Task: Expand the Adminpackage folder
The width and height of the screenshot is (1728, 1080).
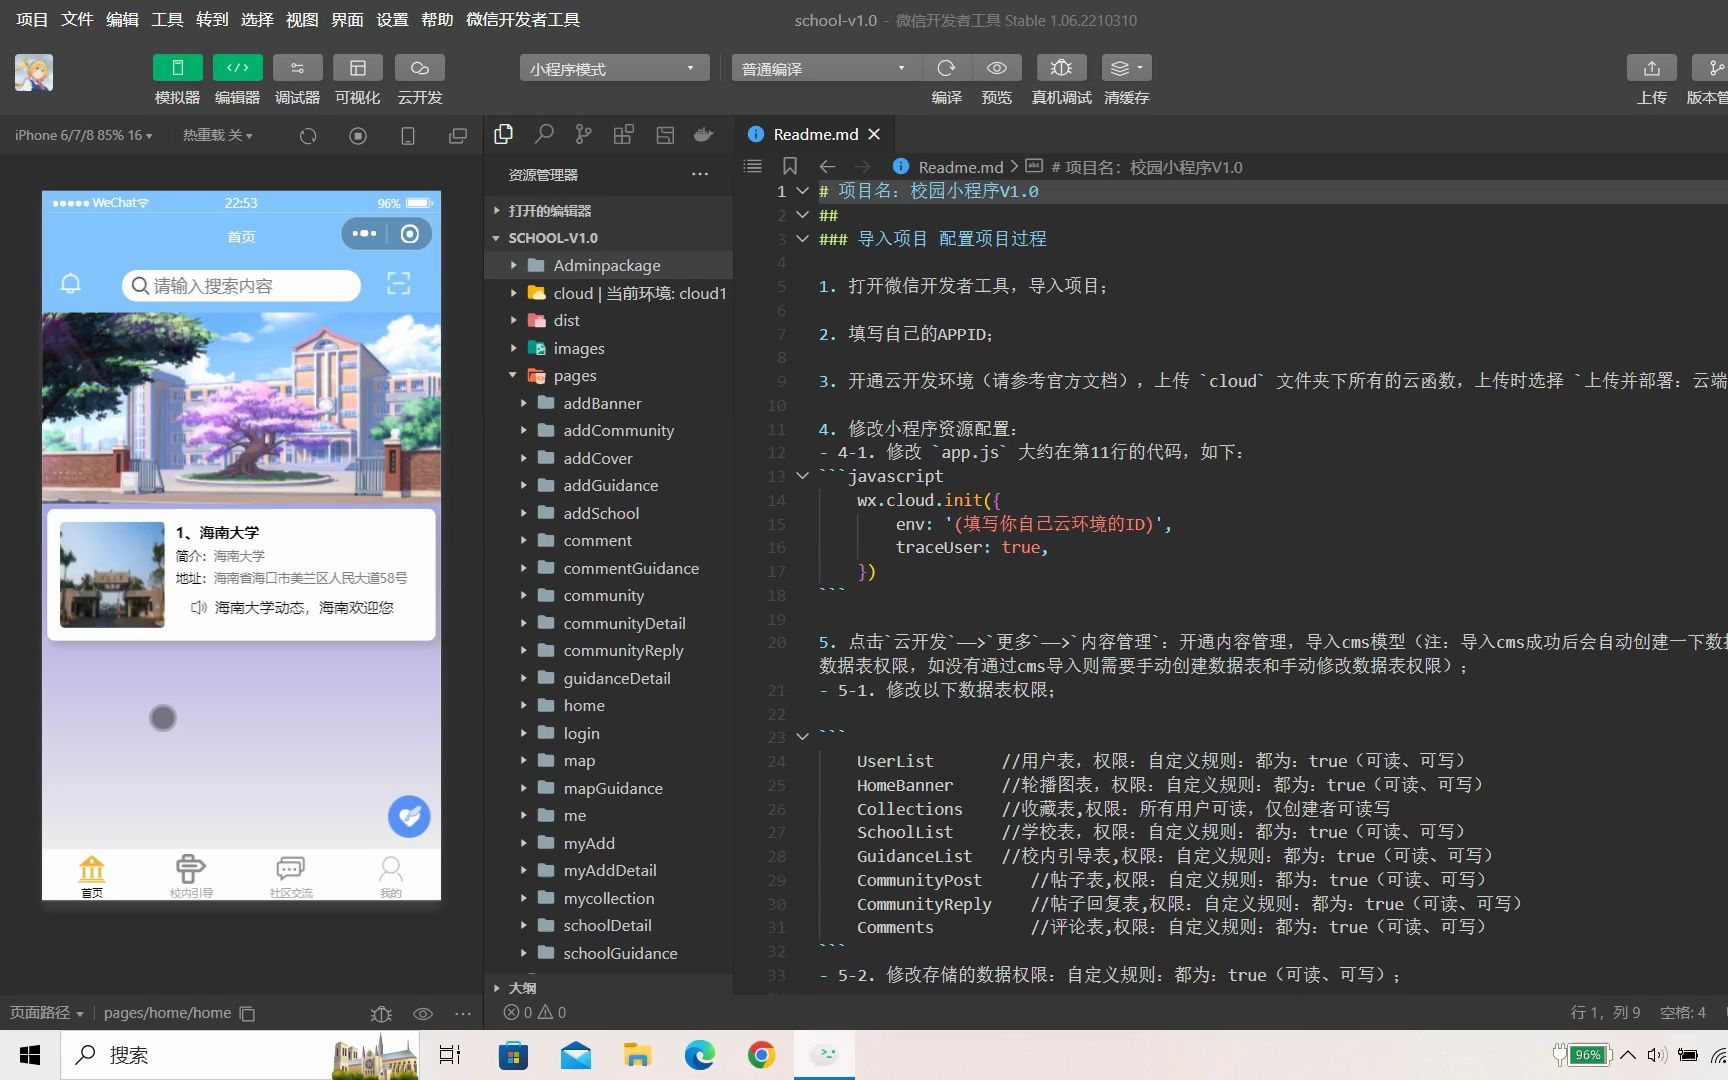Action: point(608,265)
